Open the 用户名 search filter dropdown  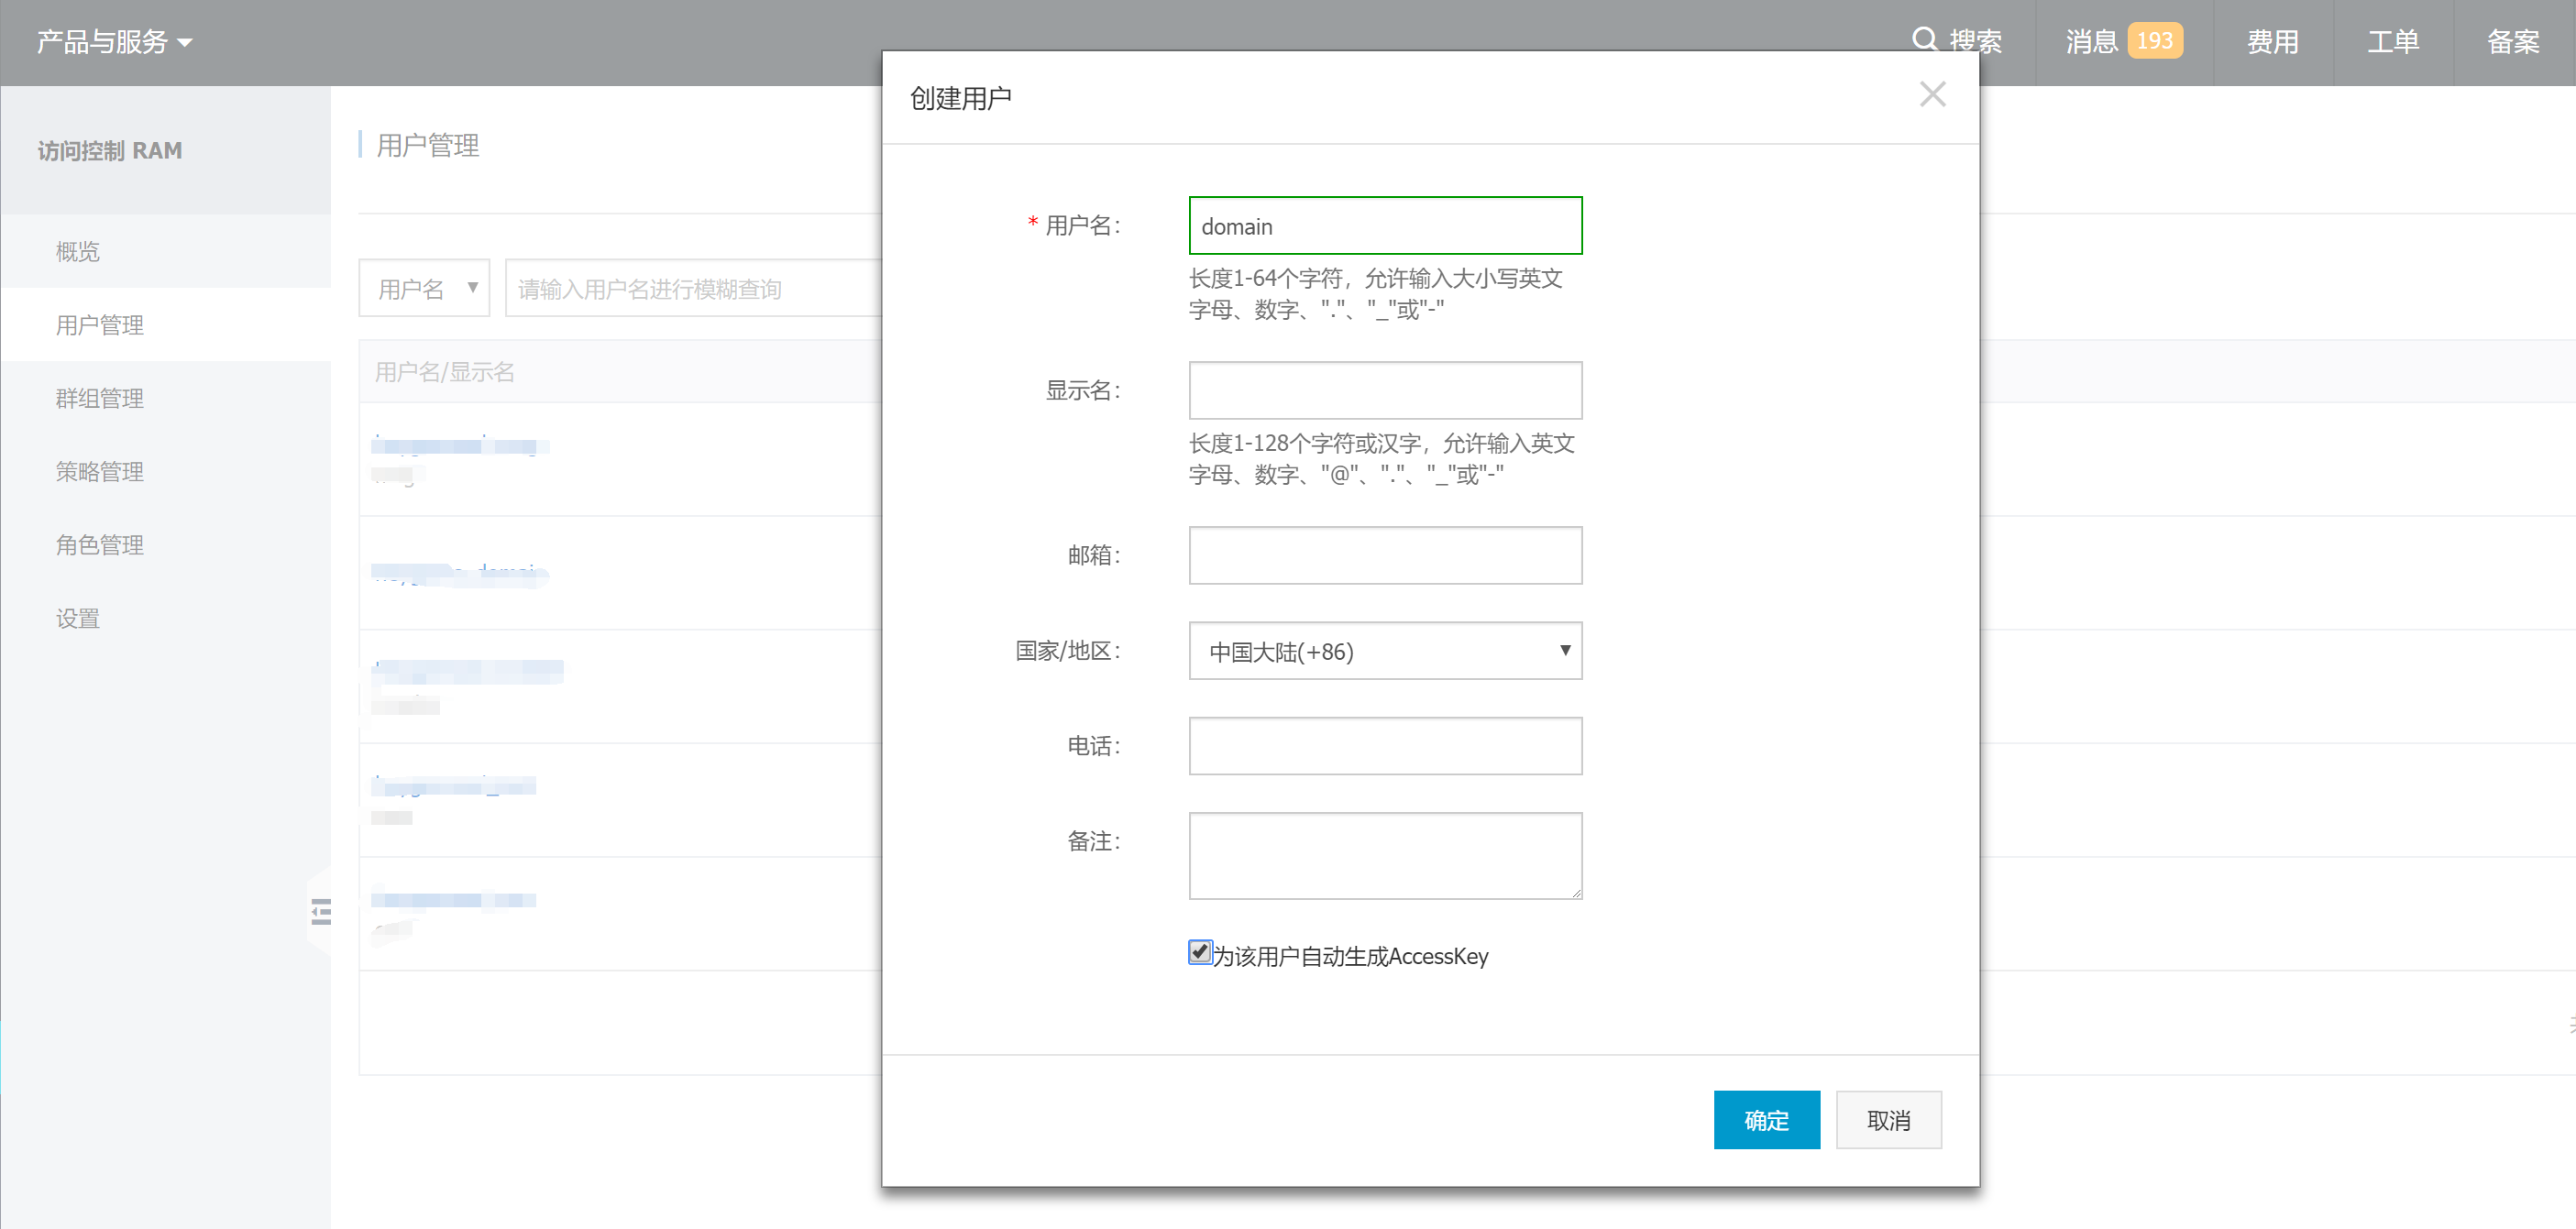coord(424,289)
